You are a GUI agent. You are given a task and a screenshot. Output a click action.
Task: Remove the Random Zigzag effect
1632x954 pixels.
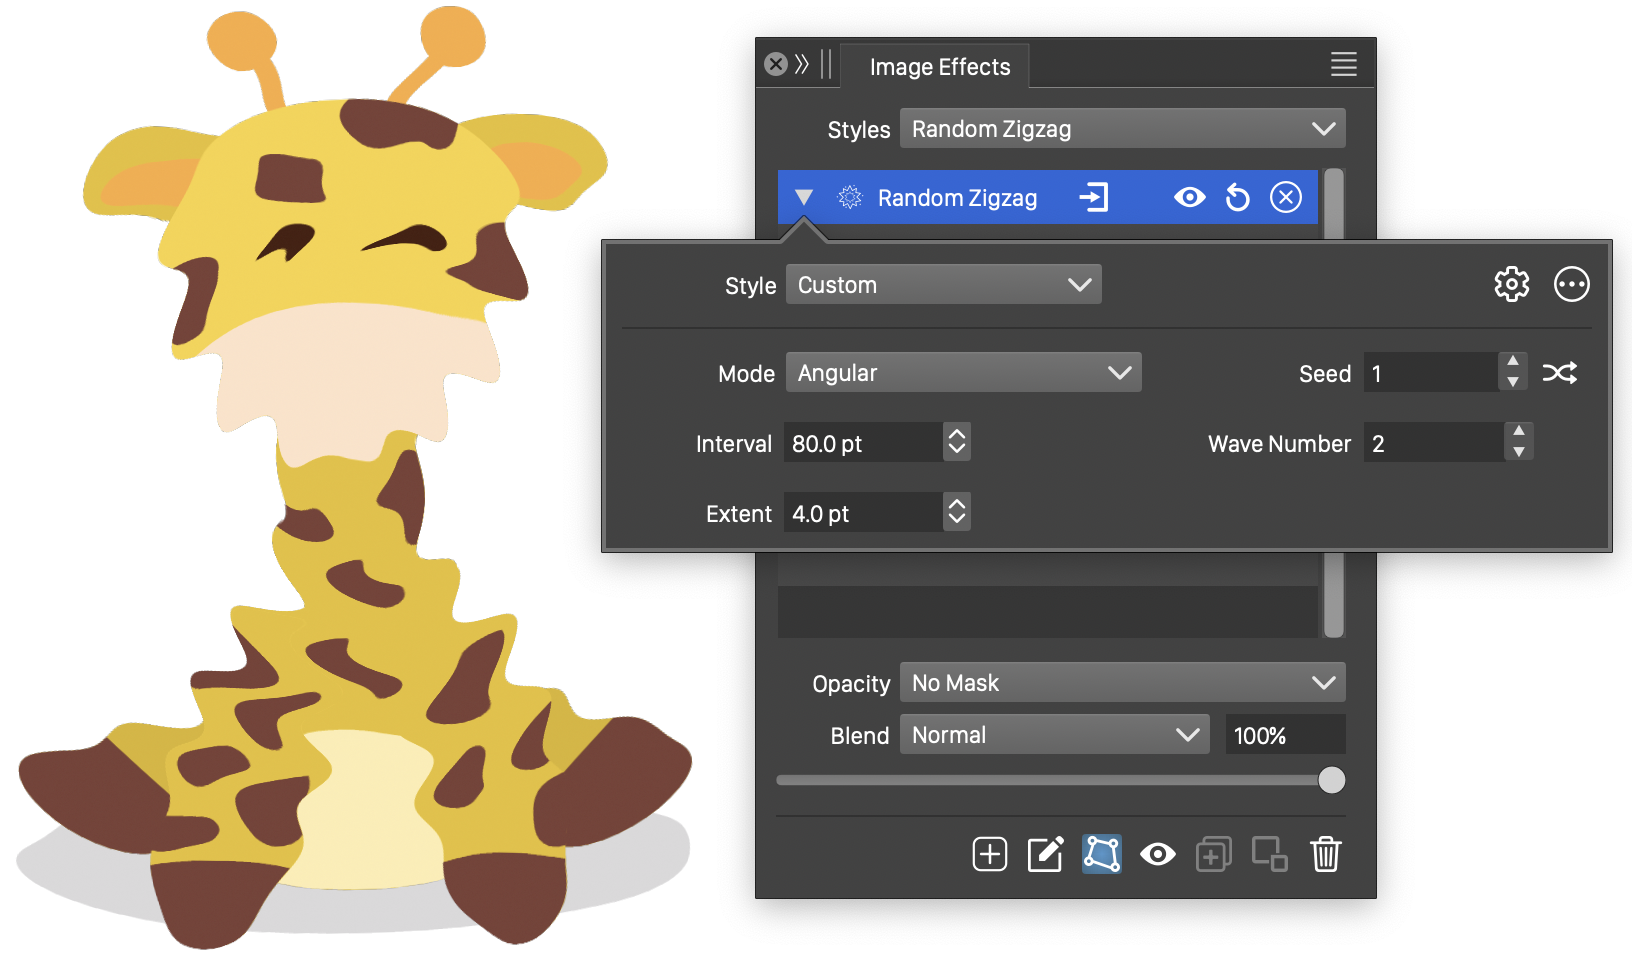[x=1285, y=198]
